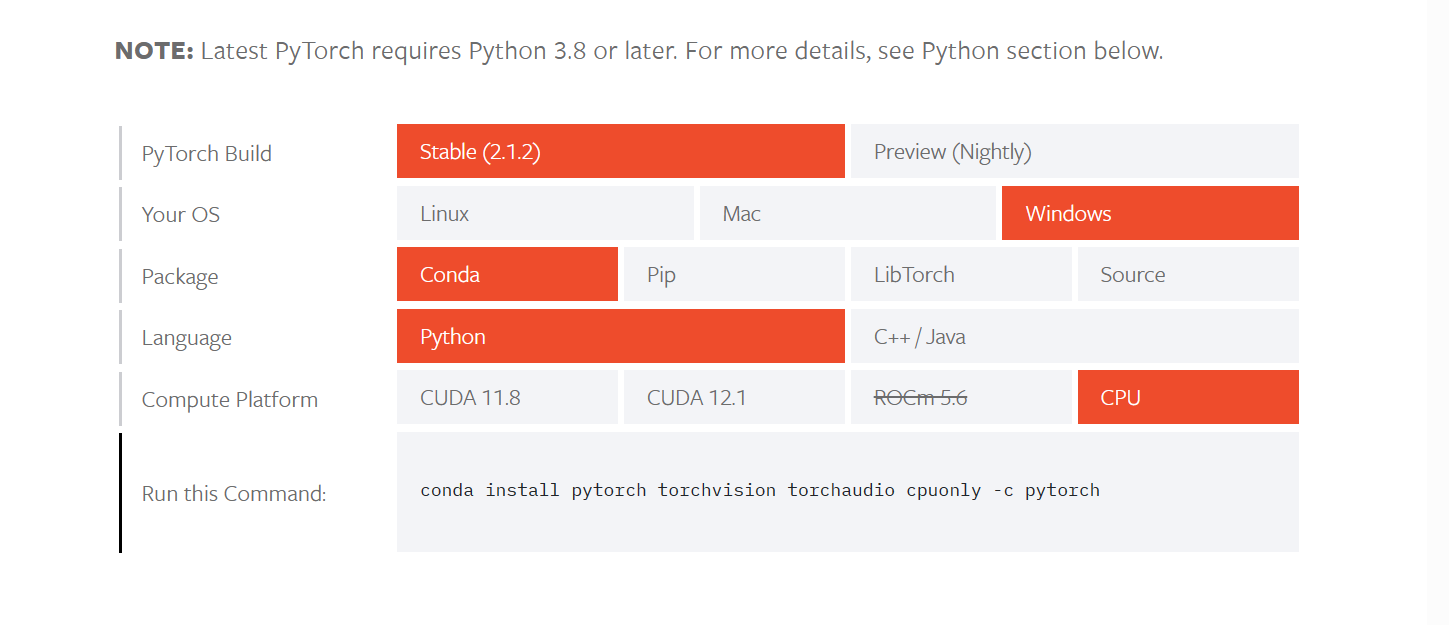The height and width of the screenshot is (625, 1449).
Task: Choose the Conda package option
Action: pos(507,274)
